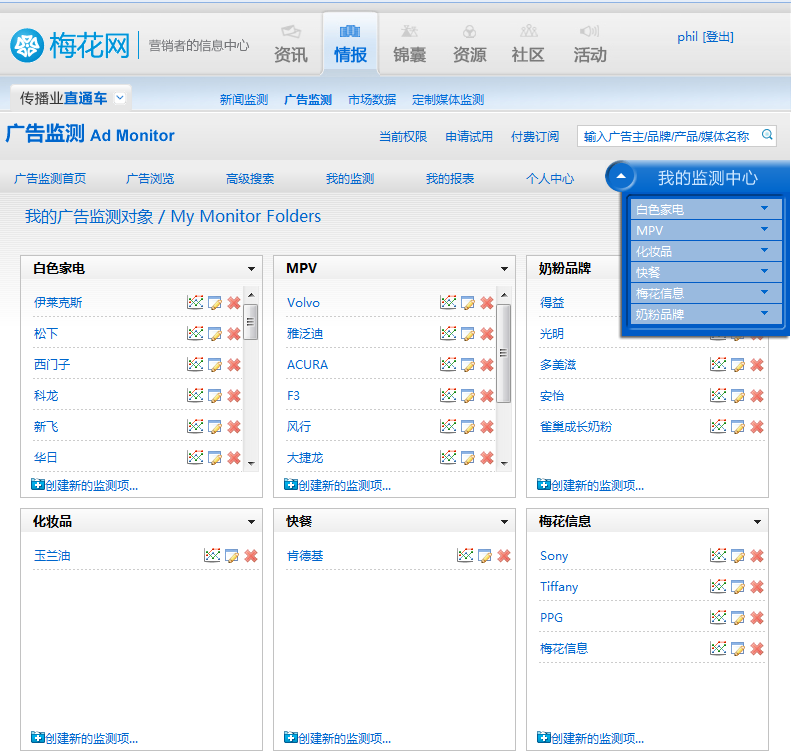Screen dimensions: 791x756
Task: Open the 光明 monitor item
Action: [x=552, y=334]
